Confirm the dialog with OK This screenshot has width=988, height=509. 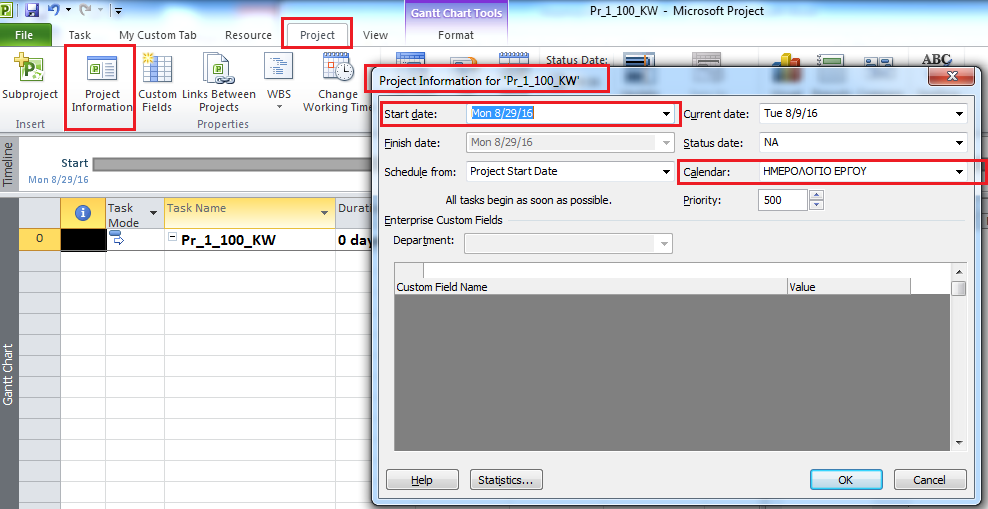point(846,480)
